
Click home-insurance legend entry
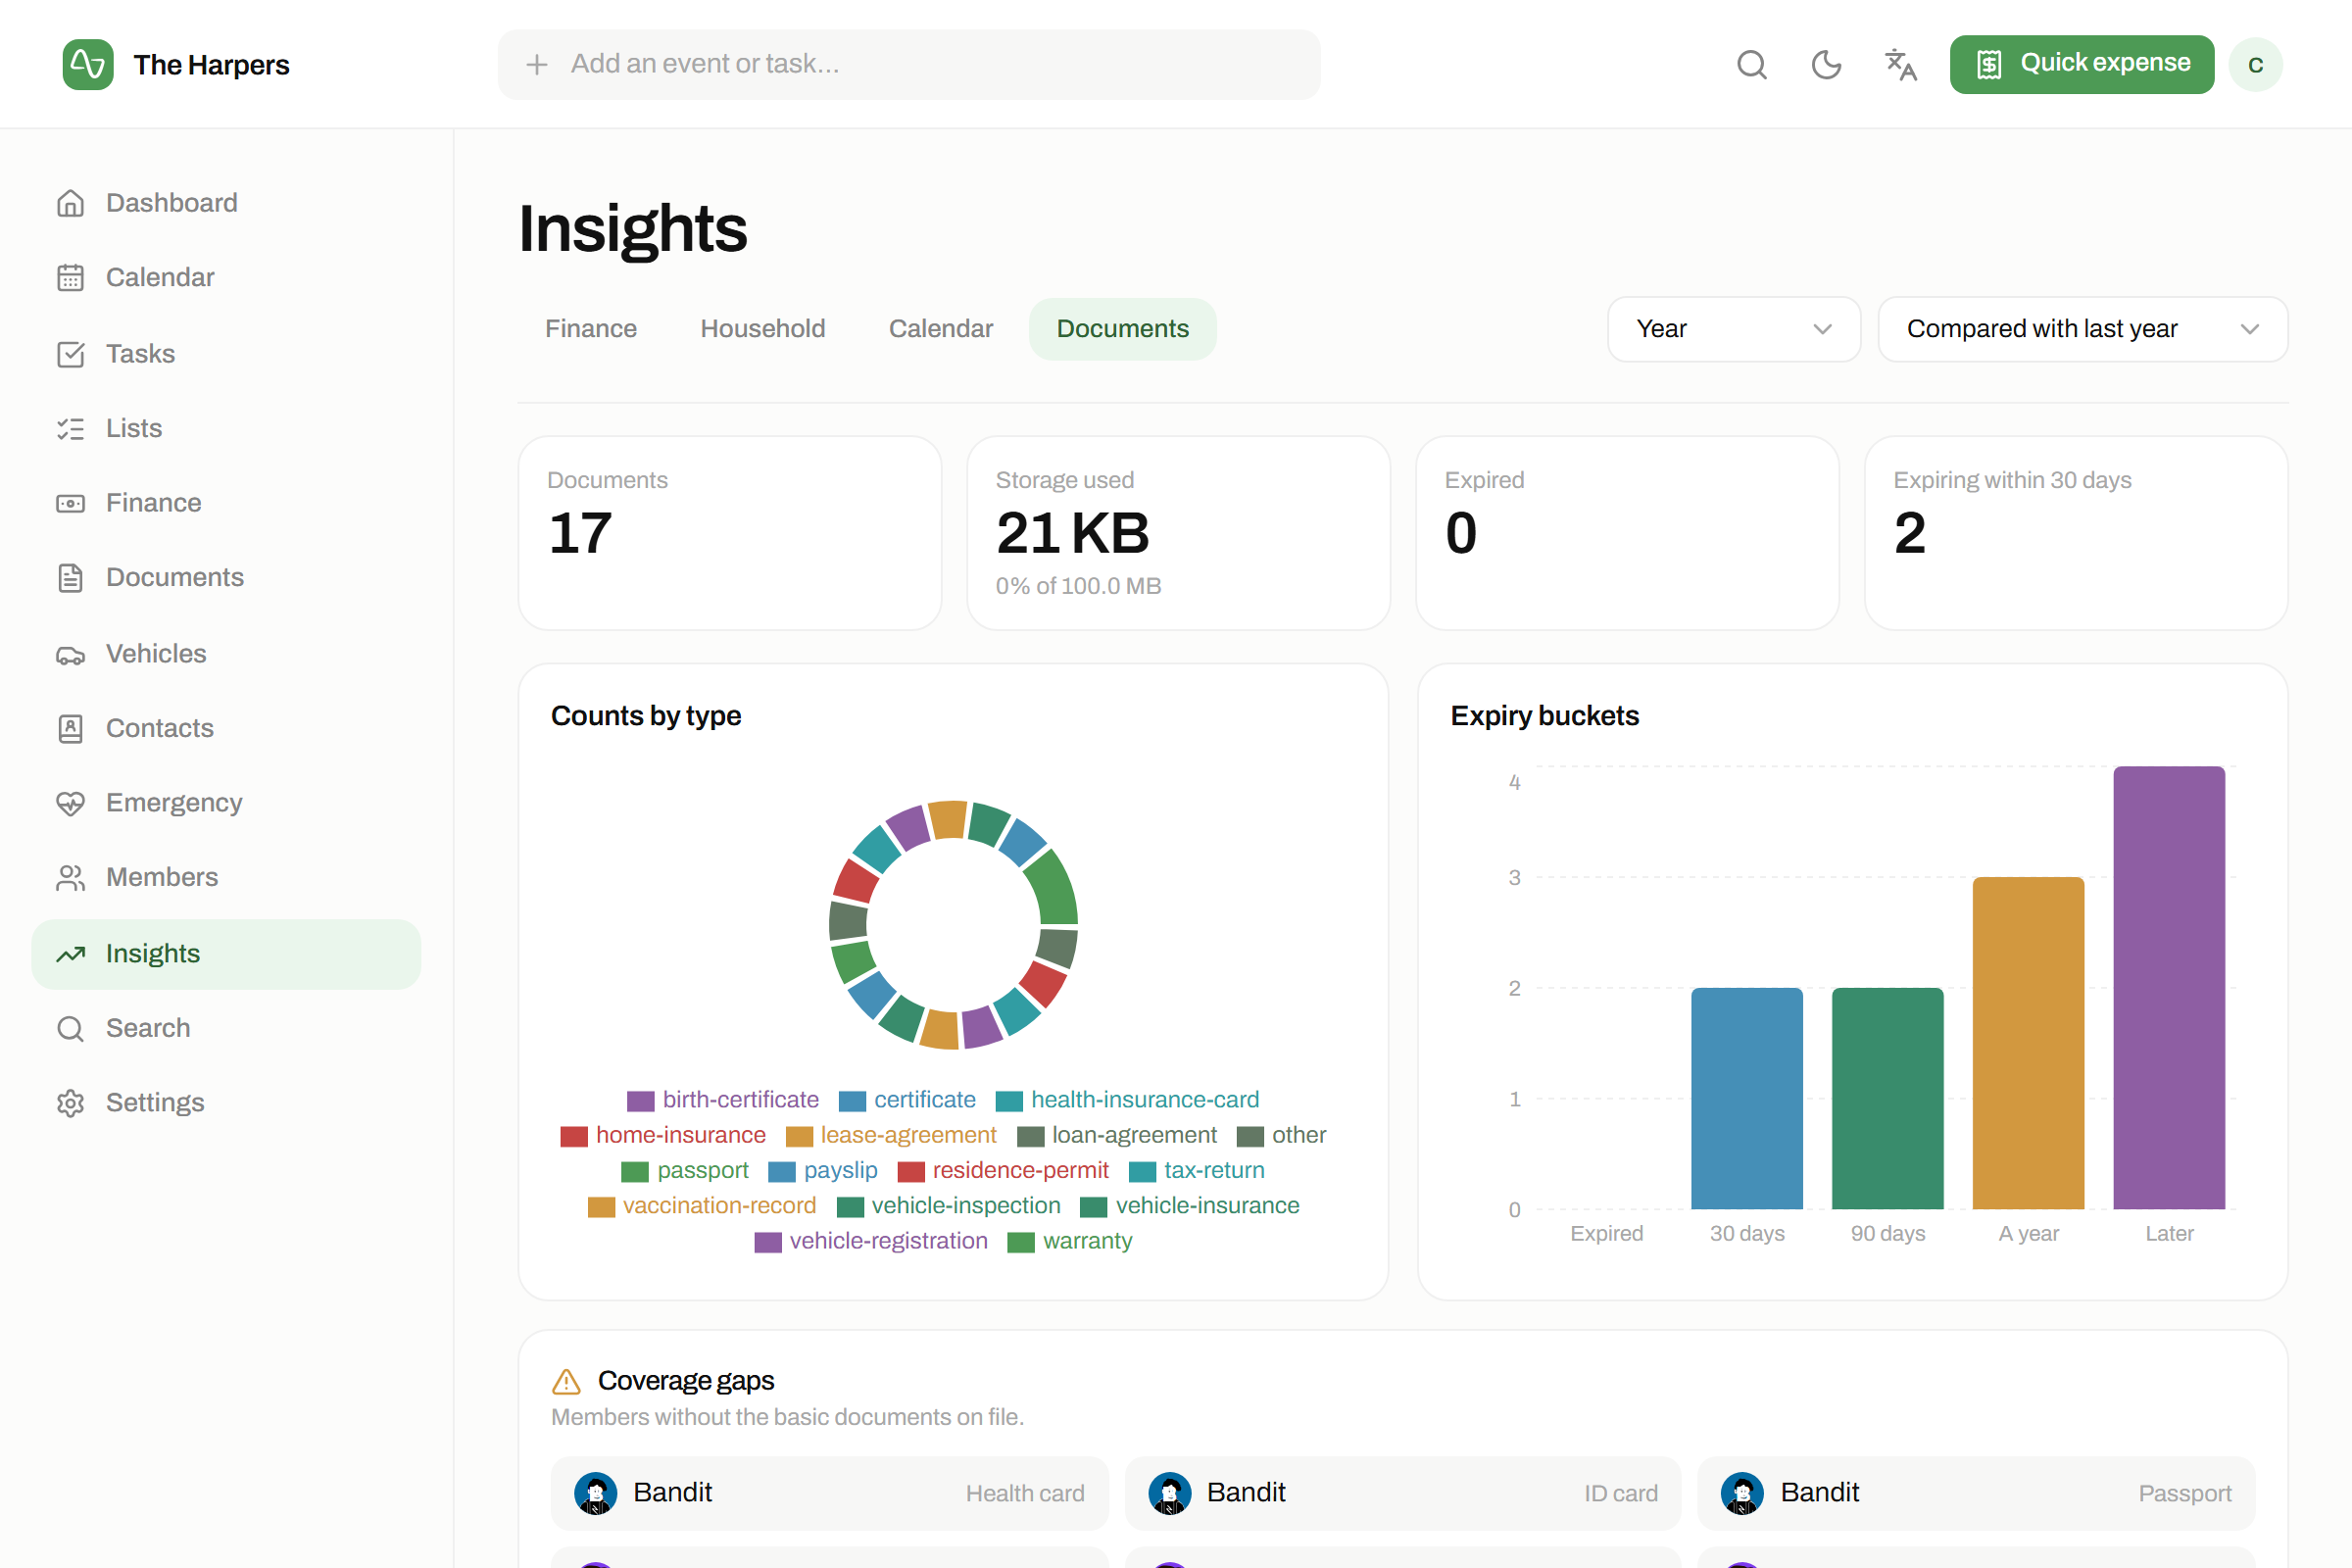click(663, 1135)
